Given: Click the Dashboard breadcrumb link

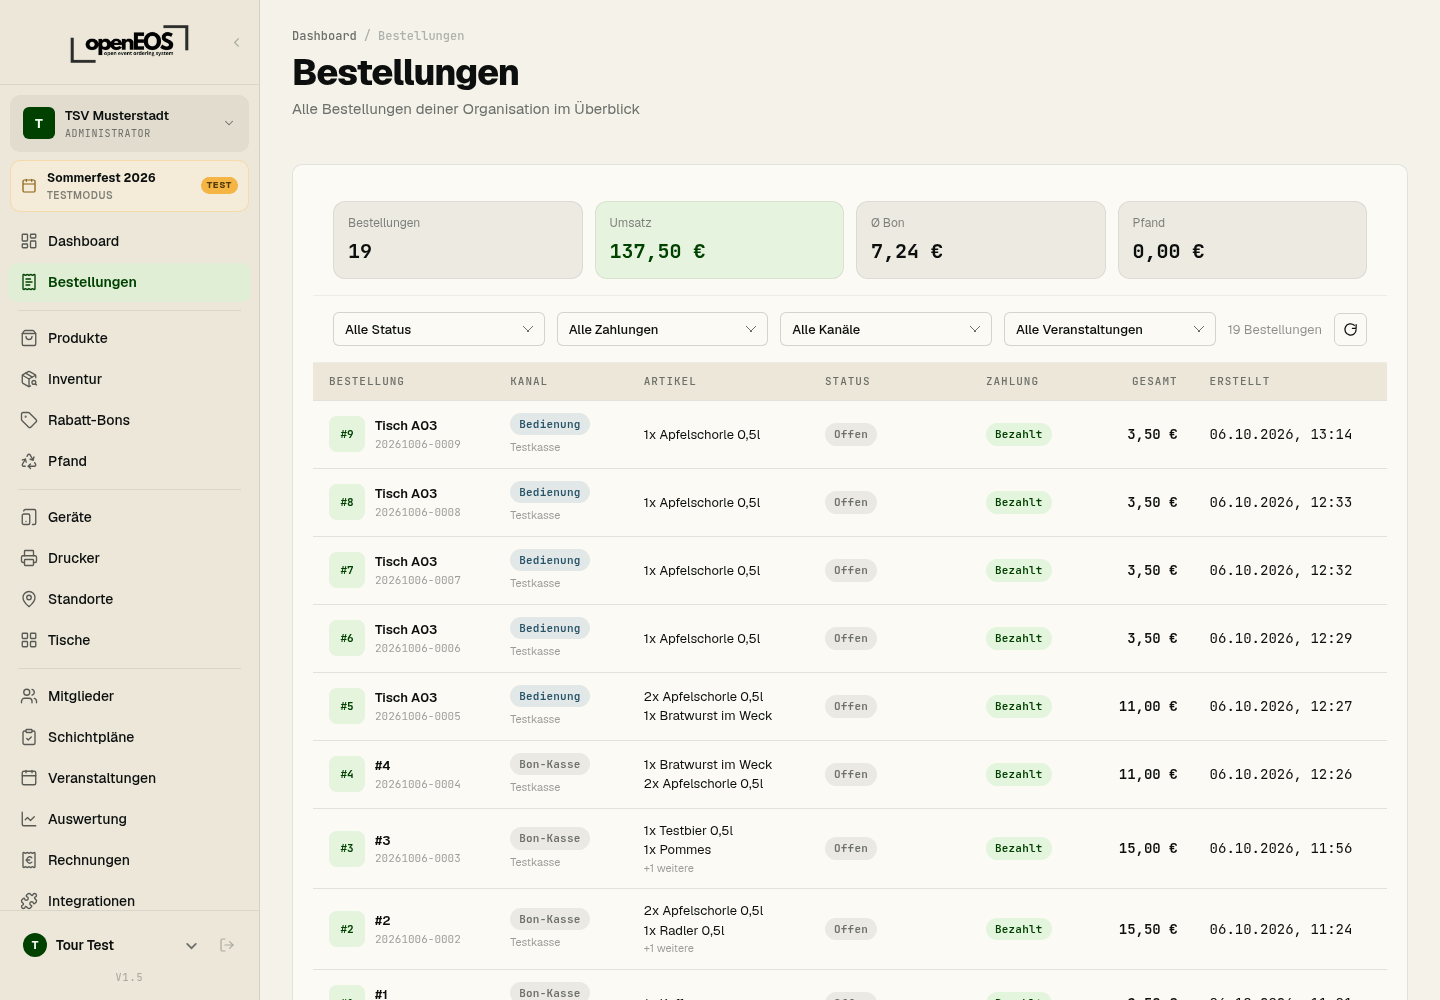Looking at the screenshot, I should click(324, 36).
